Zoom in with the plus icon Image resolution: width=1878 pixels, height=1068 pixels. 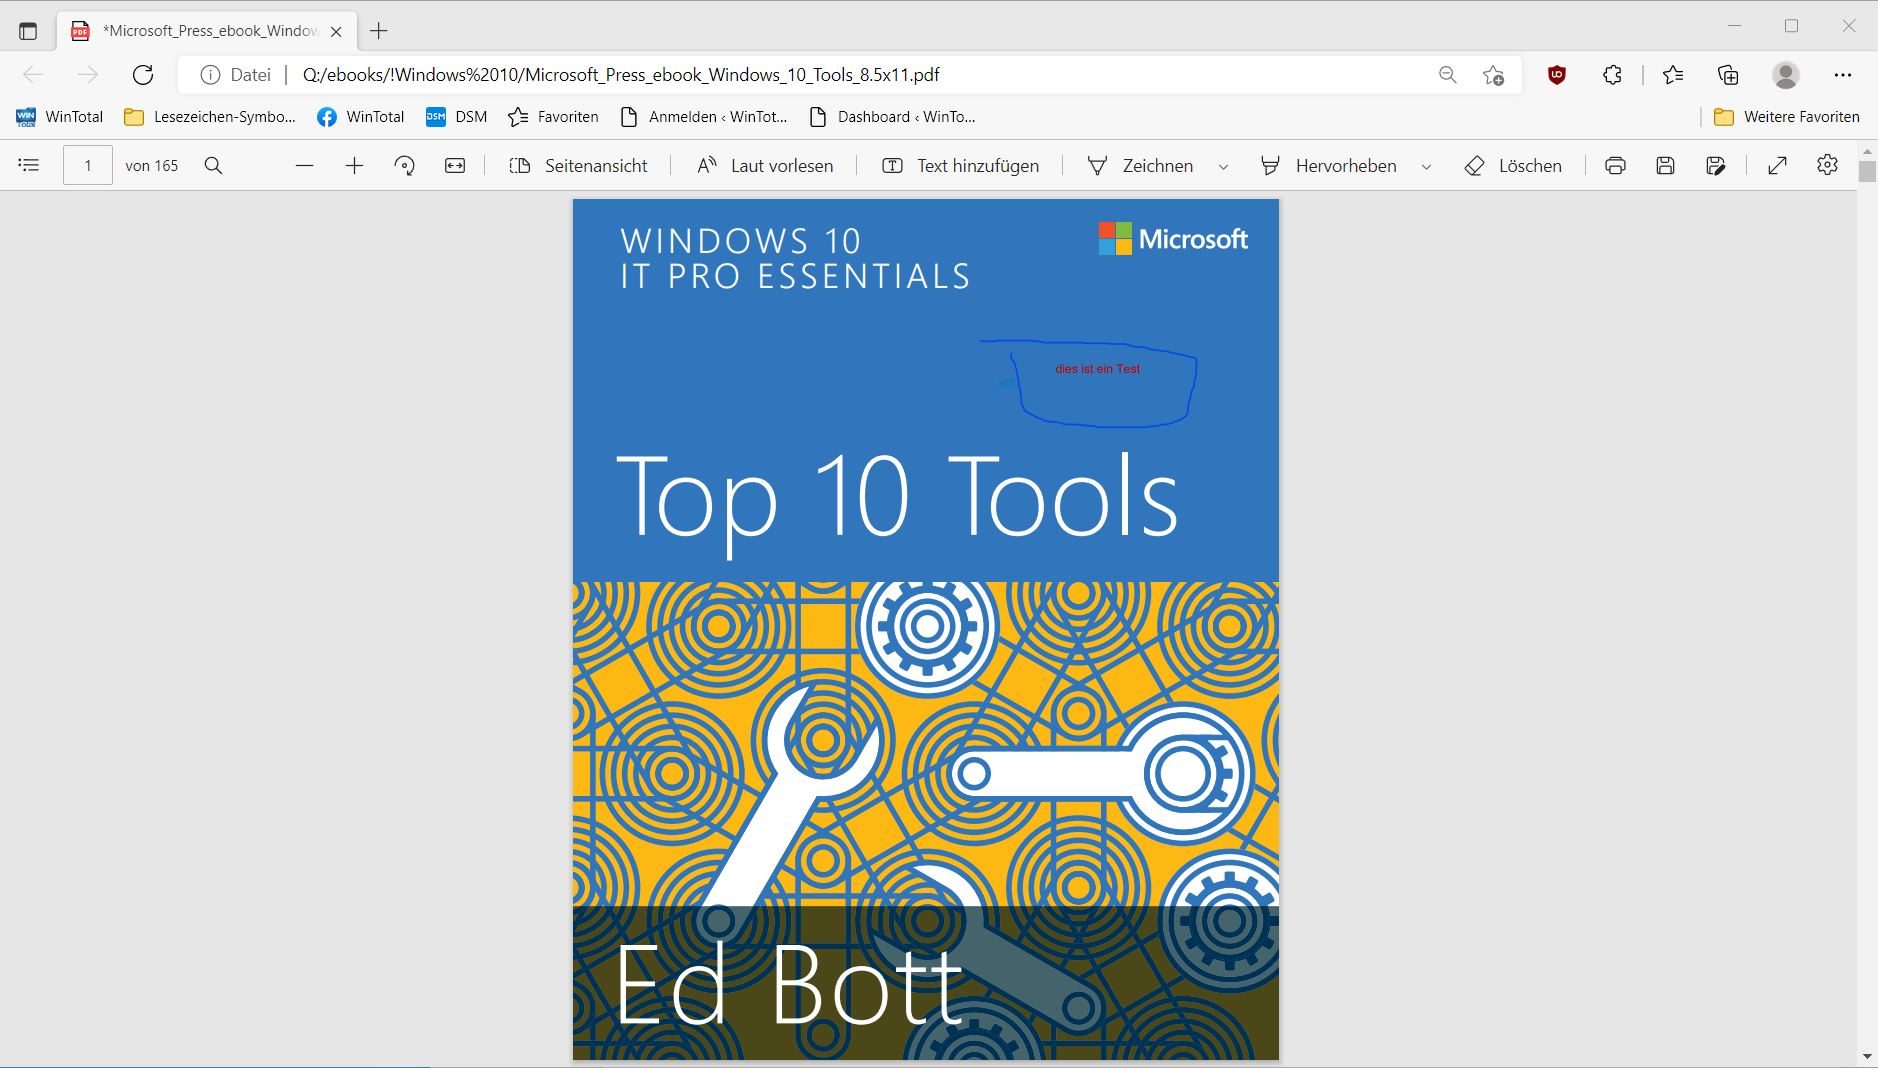tap(354, 165)
